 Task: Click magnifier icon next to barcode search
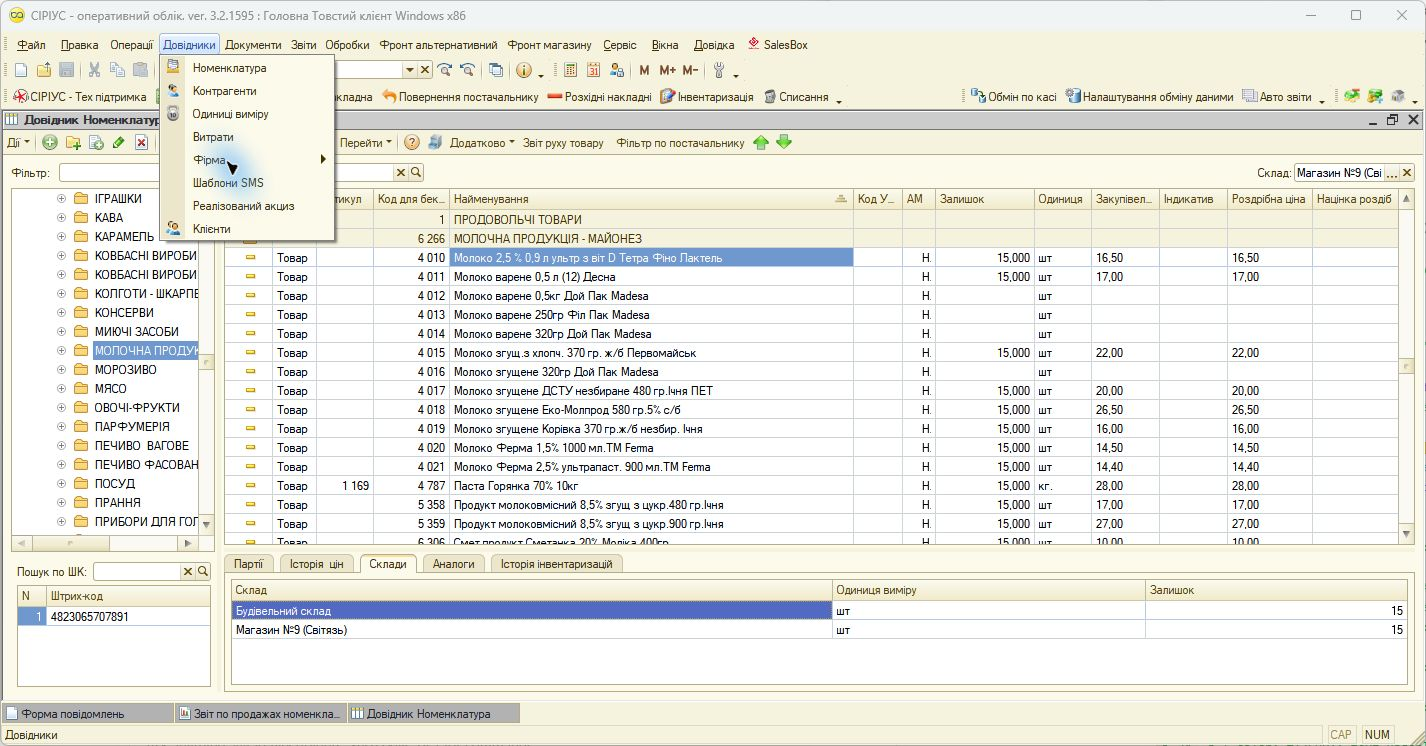coord(203,571)
